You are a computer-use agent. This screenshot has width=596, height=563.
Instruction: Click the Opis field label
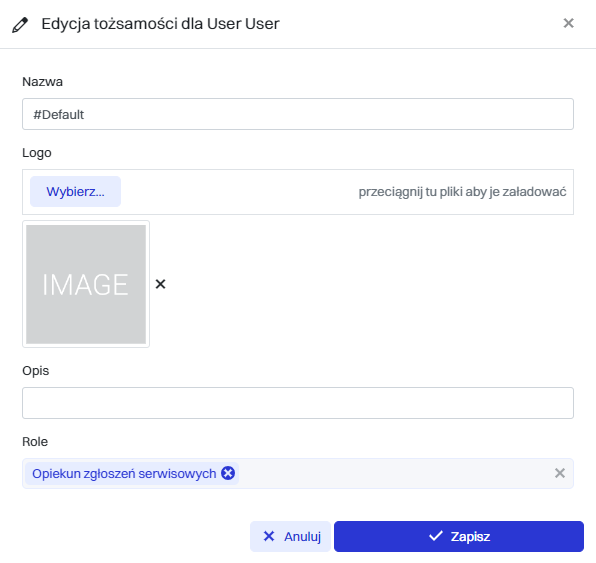coord(36,371)
